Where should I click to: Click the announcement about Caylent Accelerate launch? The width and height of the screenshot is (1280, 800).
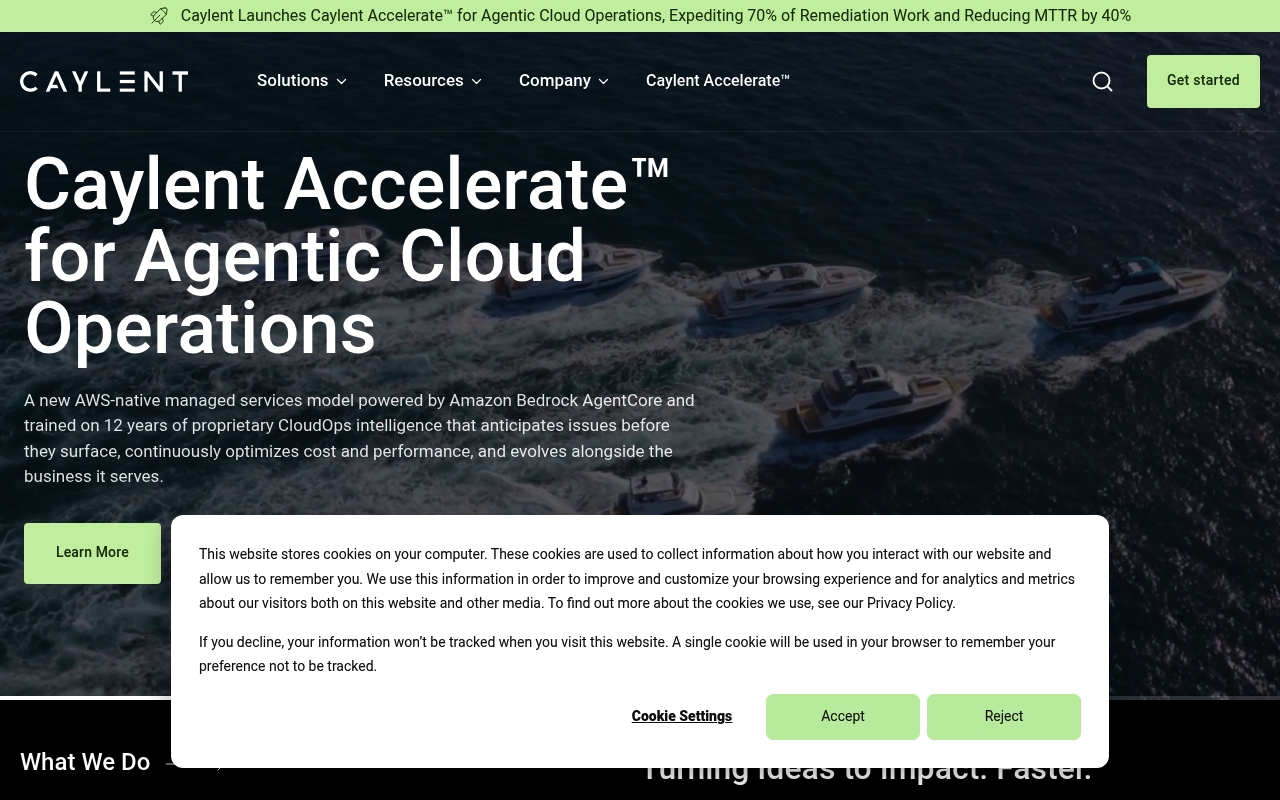[656, 16]
